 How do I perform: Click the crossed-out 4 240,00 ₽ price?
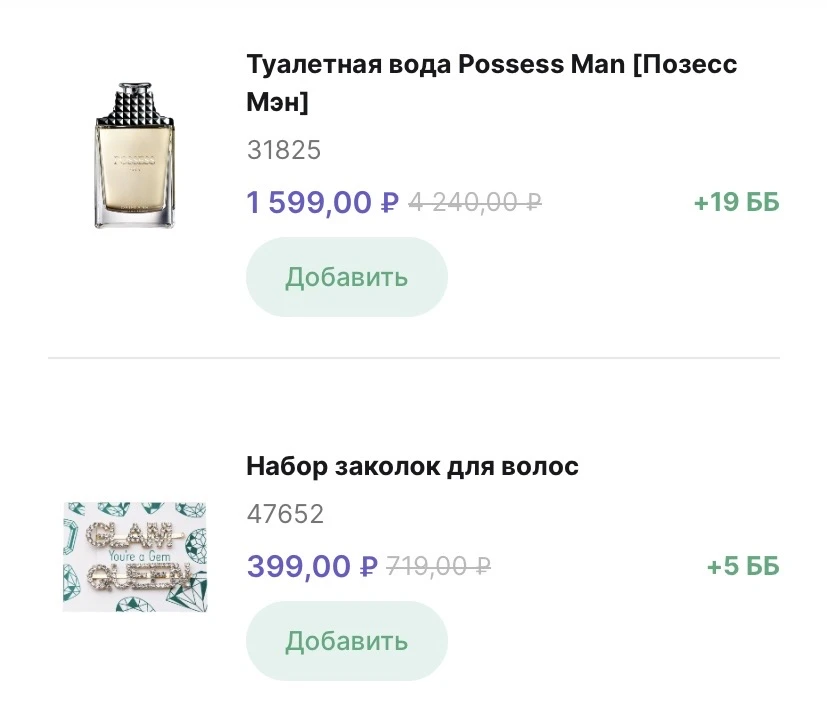pyautogui.click(x=475, y=203)
